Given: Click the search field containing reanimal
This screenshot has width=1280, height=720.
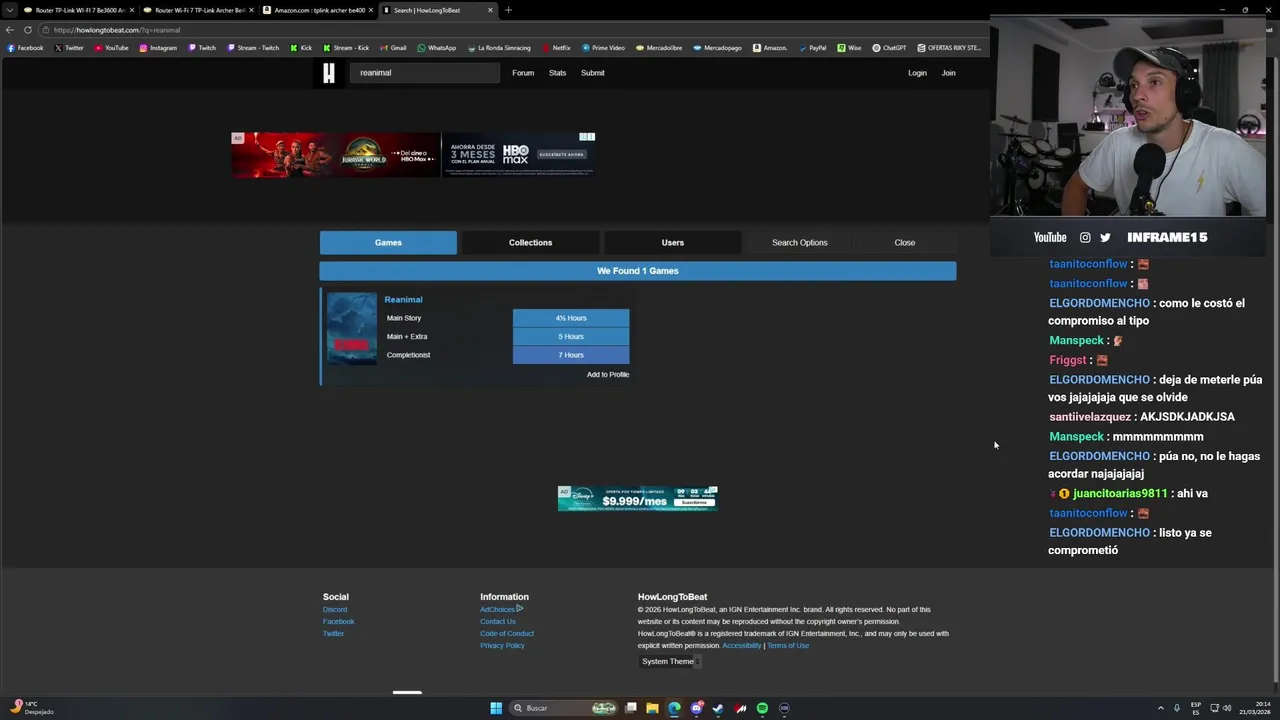Looking at the screenshot, I should click(424, 73).
